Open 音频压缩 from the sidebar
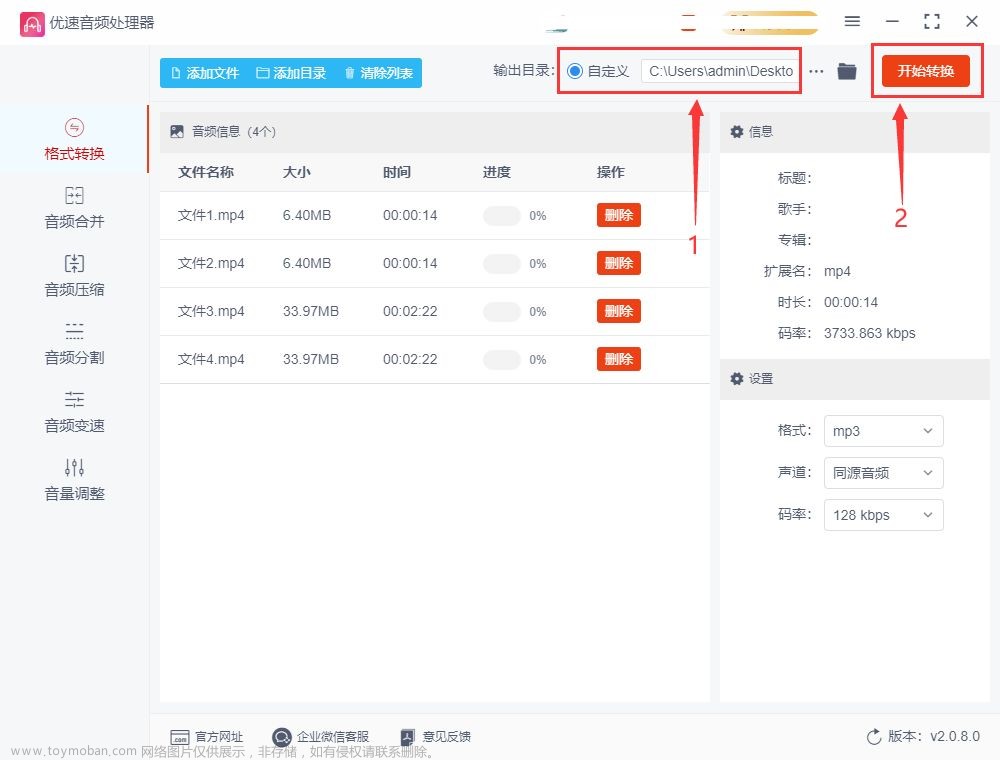Viewport: 1000px width, 760px height. (74, 275)
